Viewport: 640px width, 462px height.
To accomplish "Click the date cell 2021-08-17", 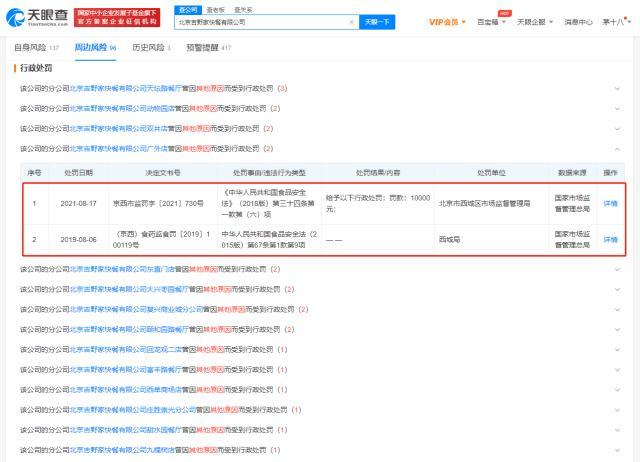I will coord(78,203).
